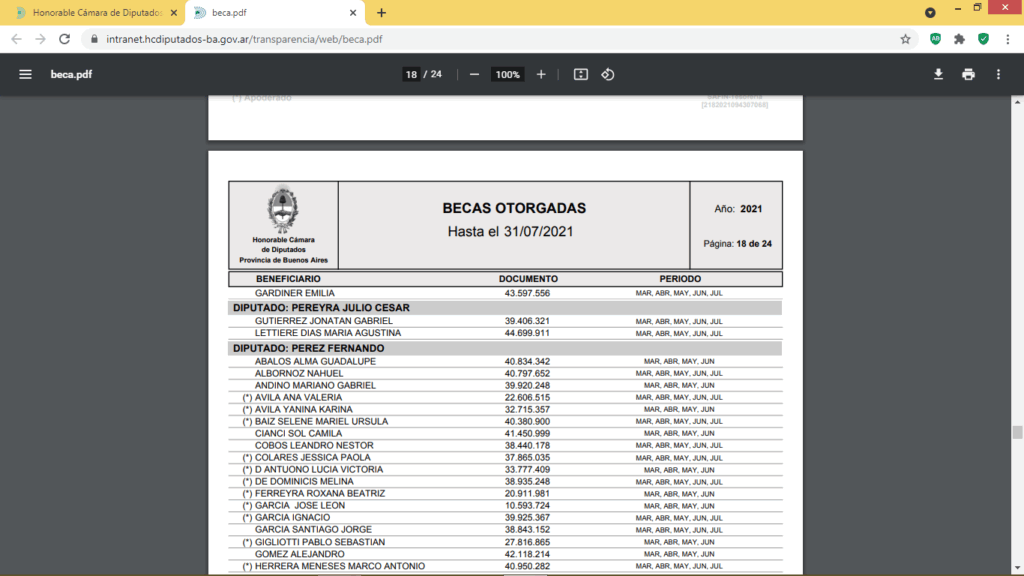Image resolution: width=1024 pixels, height=576 pixels.
Task: Click GOMEZ ALEJANDRO entry
Action: click(x=300, y=554)
